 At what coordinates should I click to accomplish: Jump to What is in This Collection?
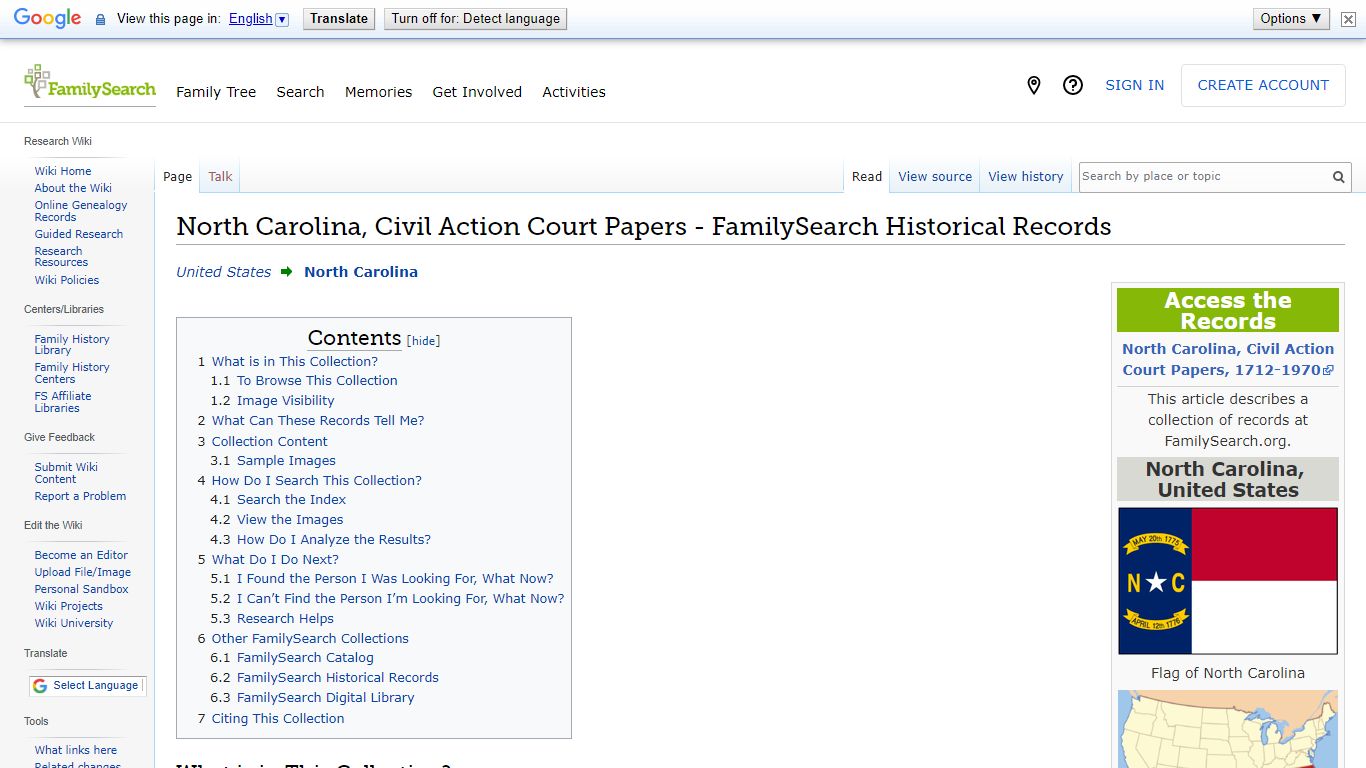coord(295,362)
